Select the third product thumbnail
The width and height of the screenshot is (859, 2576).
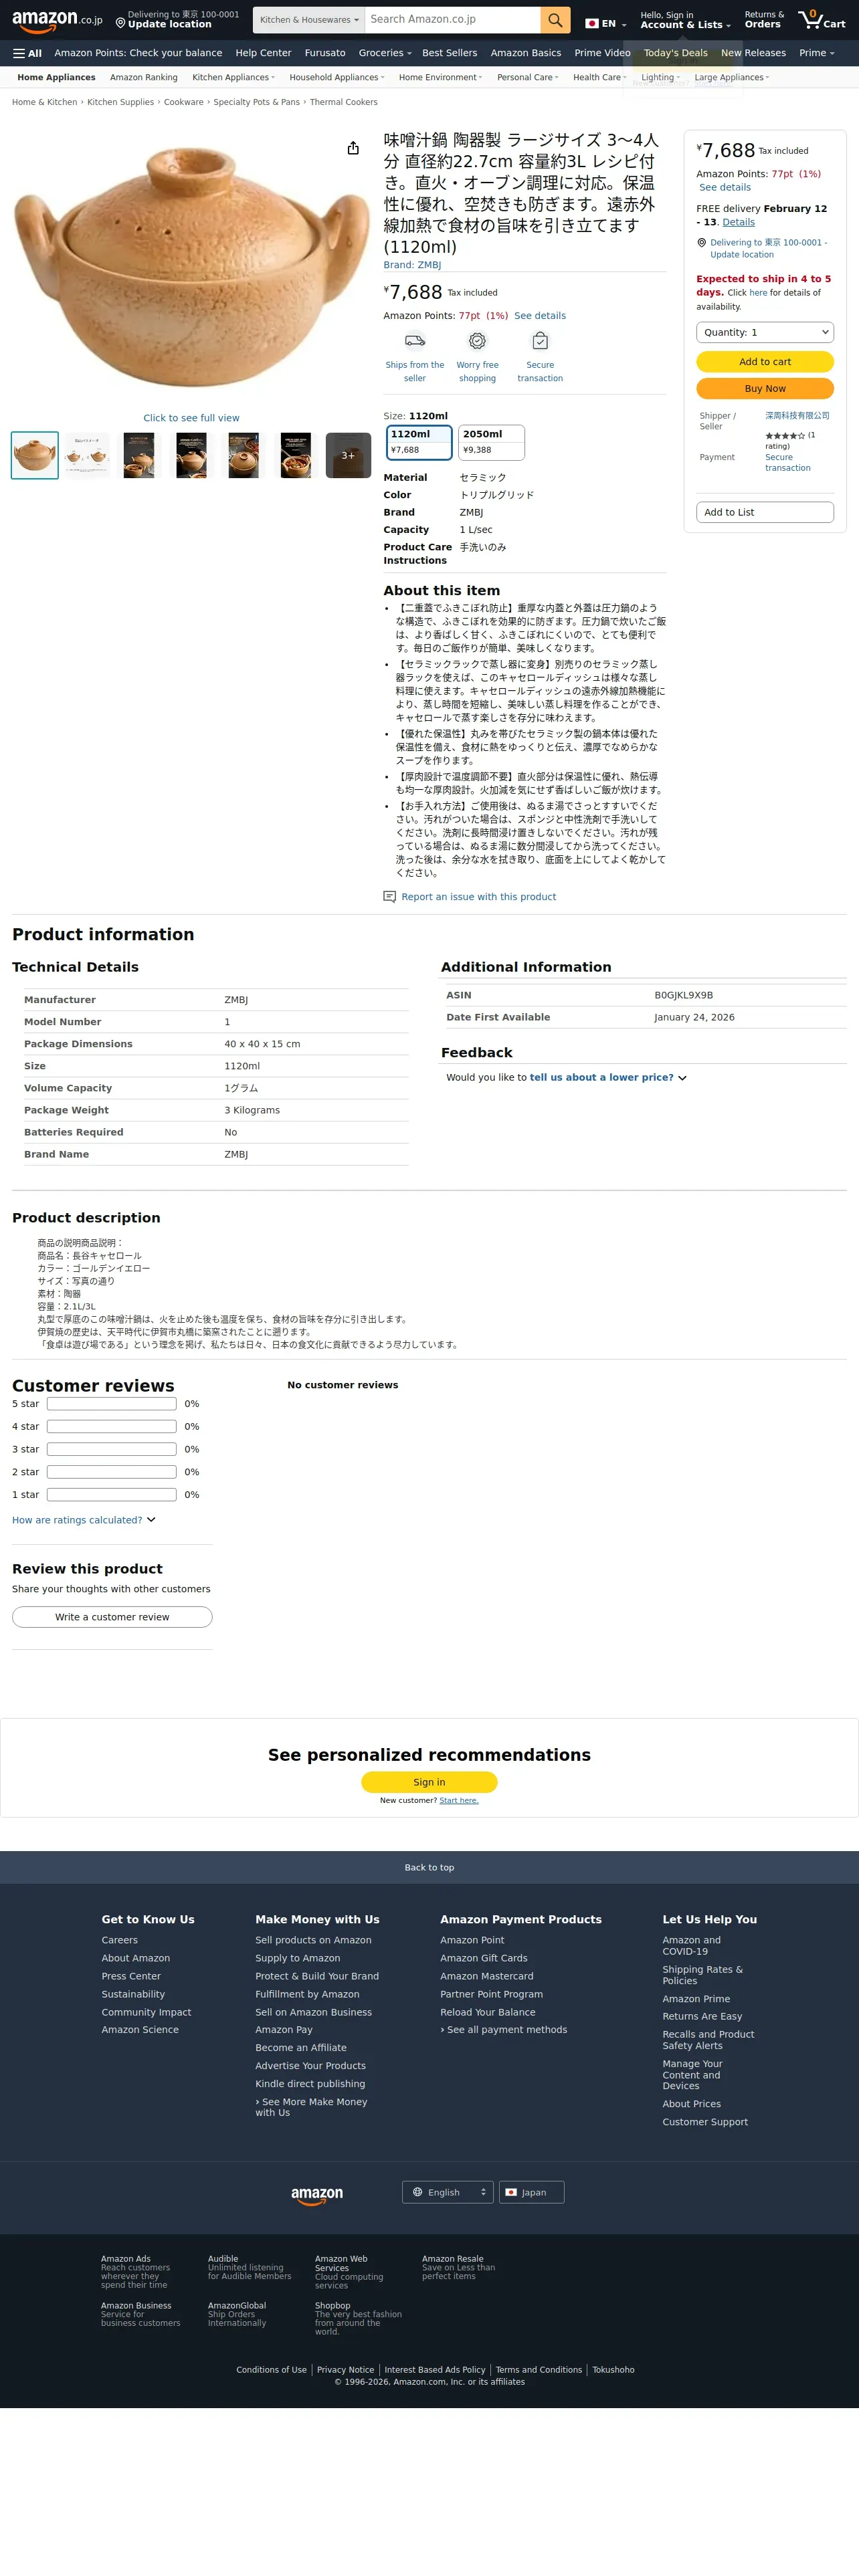point(139,455)
